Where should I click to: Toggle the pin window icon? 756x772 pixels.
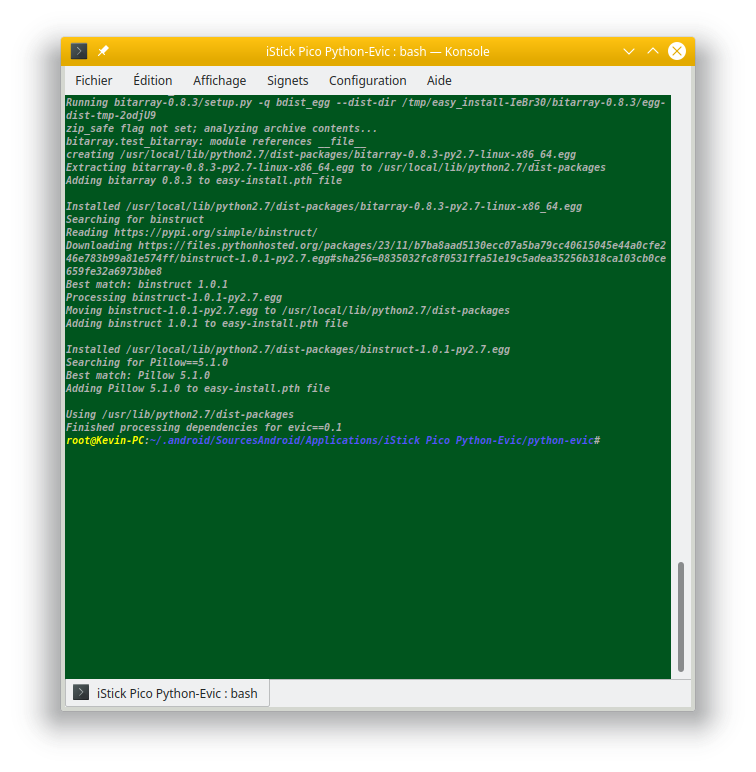point(103,51)
